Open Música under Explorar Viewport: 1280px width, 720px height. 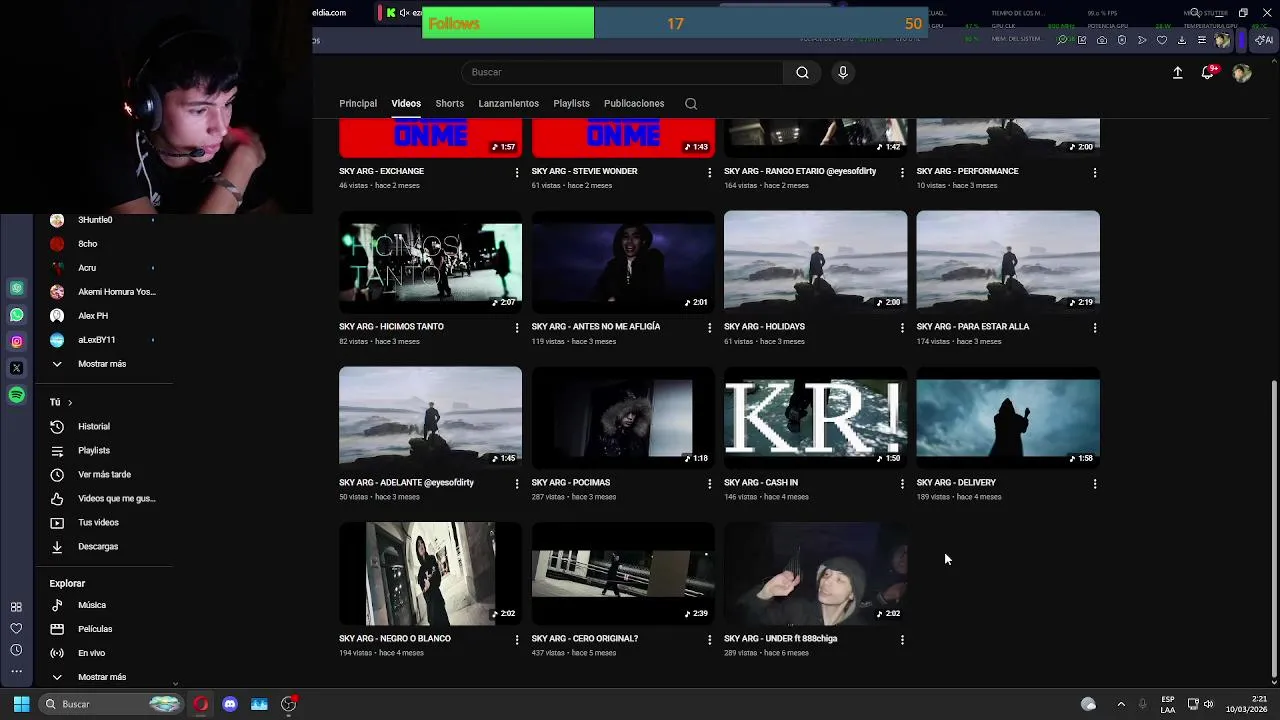coord(103,605)
